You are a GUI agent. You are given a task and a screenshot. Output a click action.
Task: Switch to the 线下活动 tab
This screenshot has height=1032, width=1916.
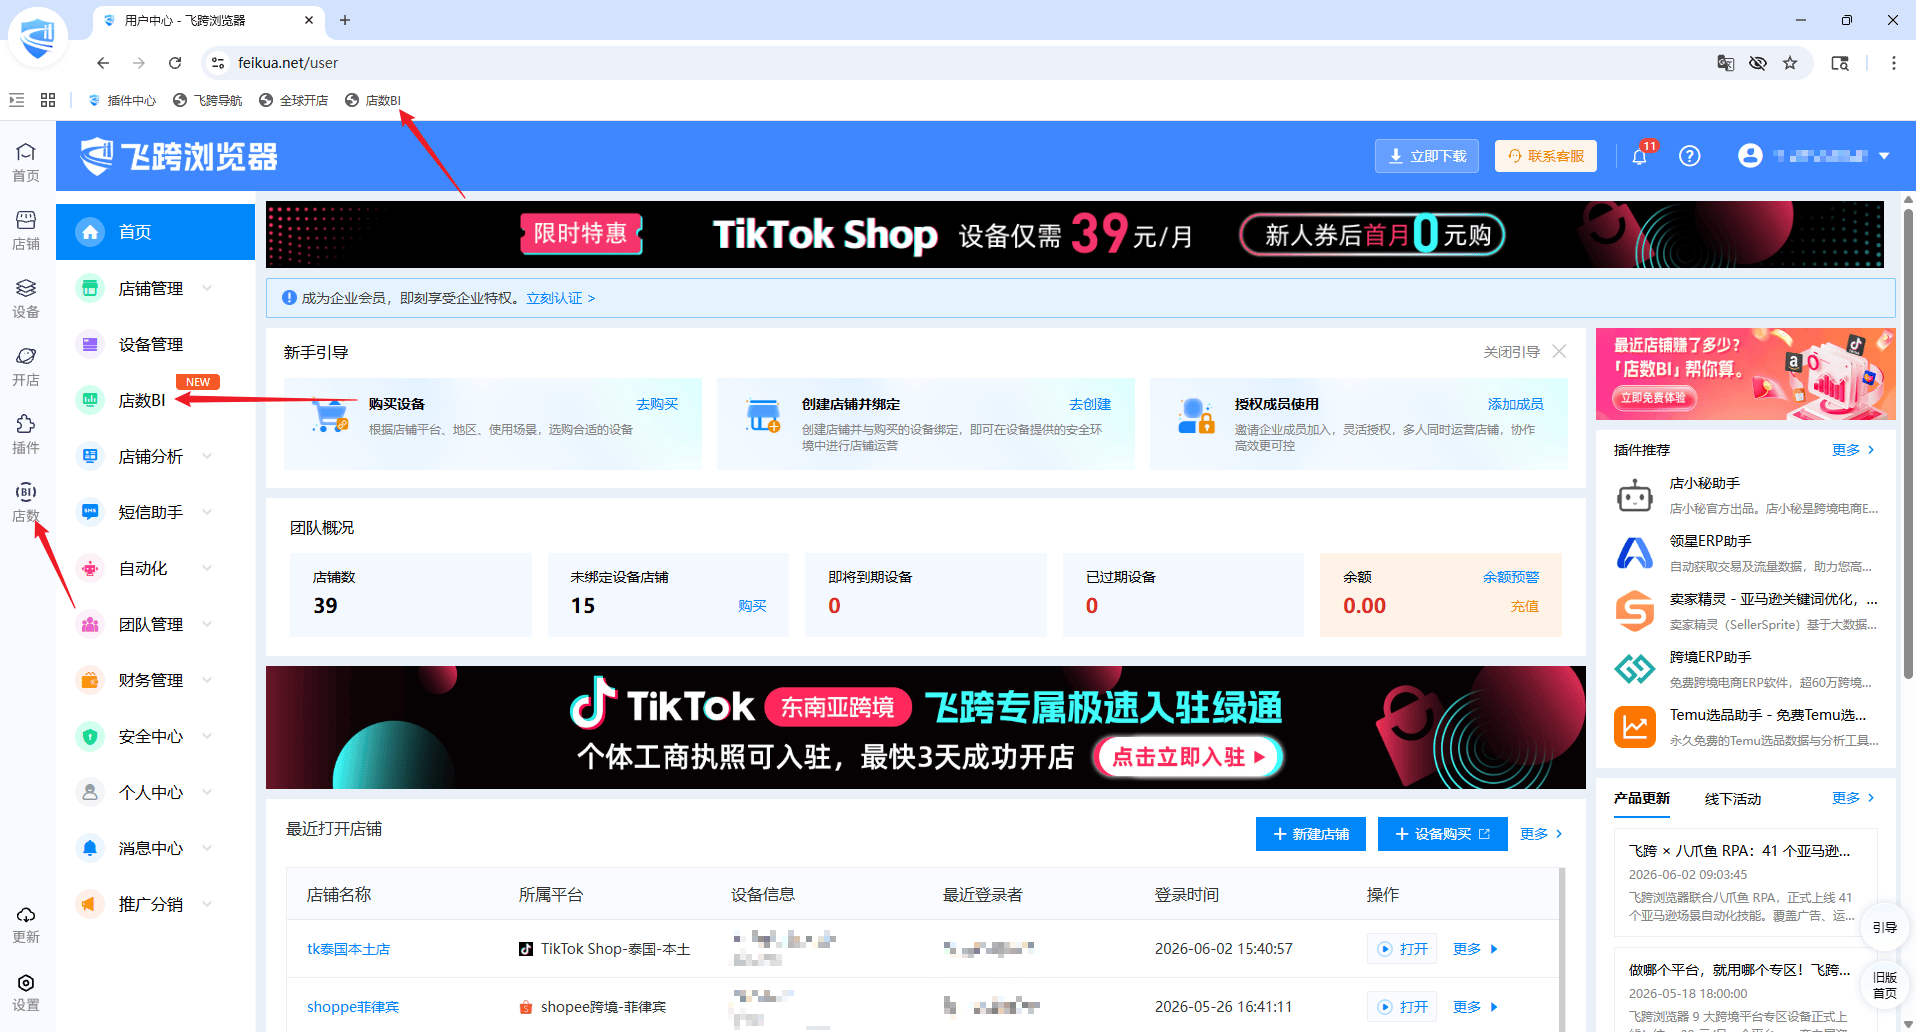[1733, 799]
